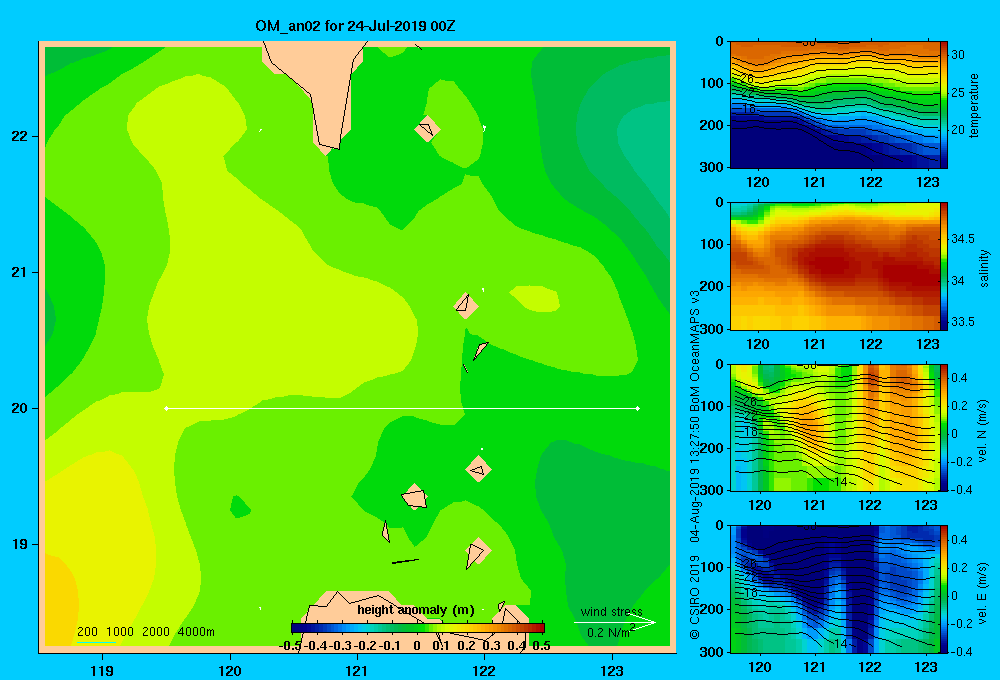Screen dimensions: 1000x680
Task: Click the island near 19.3N 121.5E
Action: click(415, 497)
